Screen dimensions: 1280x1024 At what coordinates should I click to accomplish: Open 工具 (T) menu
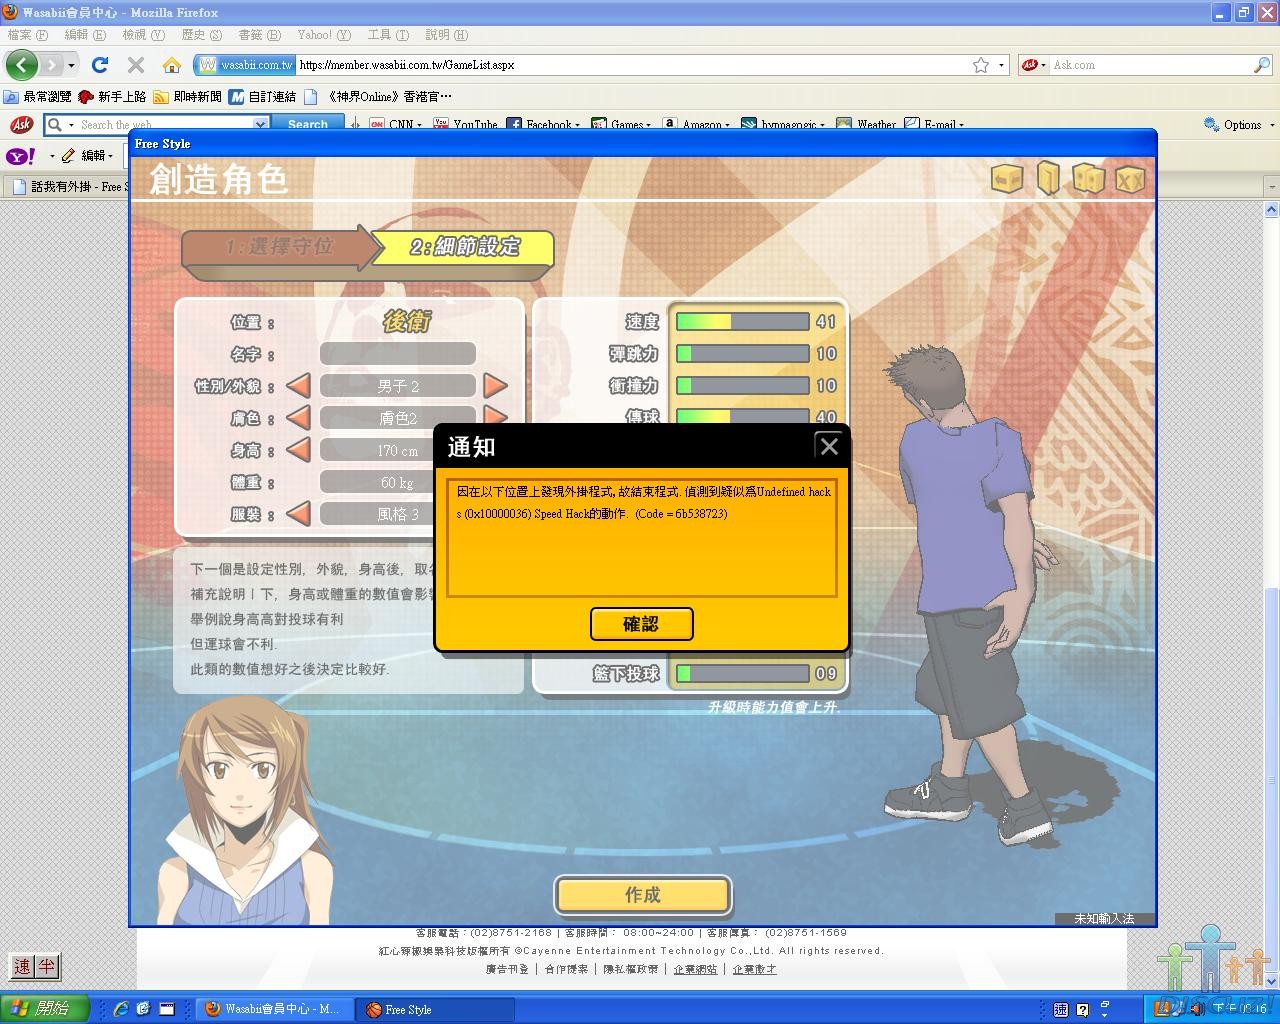pos(388,35)
